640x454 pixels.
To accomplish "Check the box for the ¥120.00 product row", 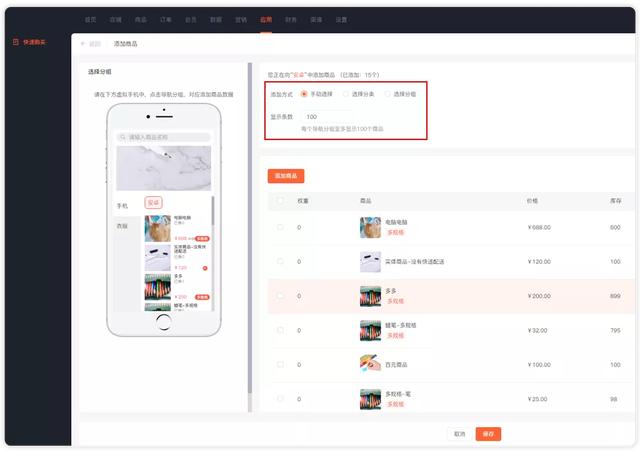I will click(x=280, y=261).
